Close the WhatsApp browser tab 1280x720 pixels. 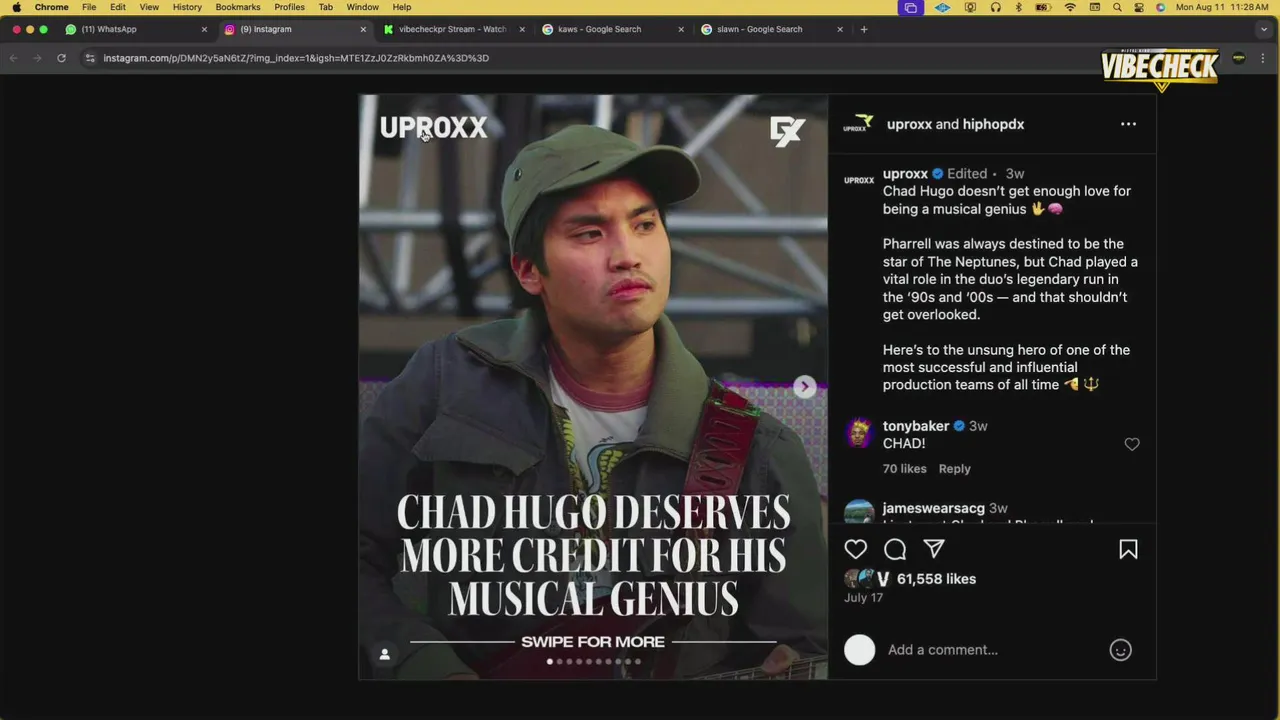pyautogui.click(x=204, y=29)
